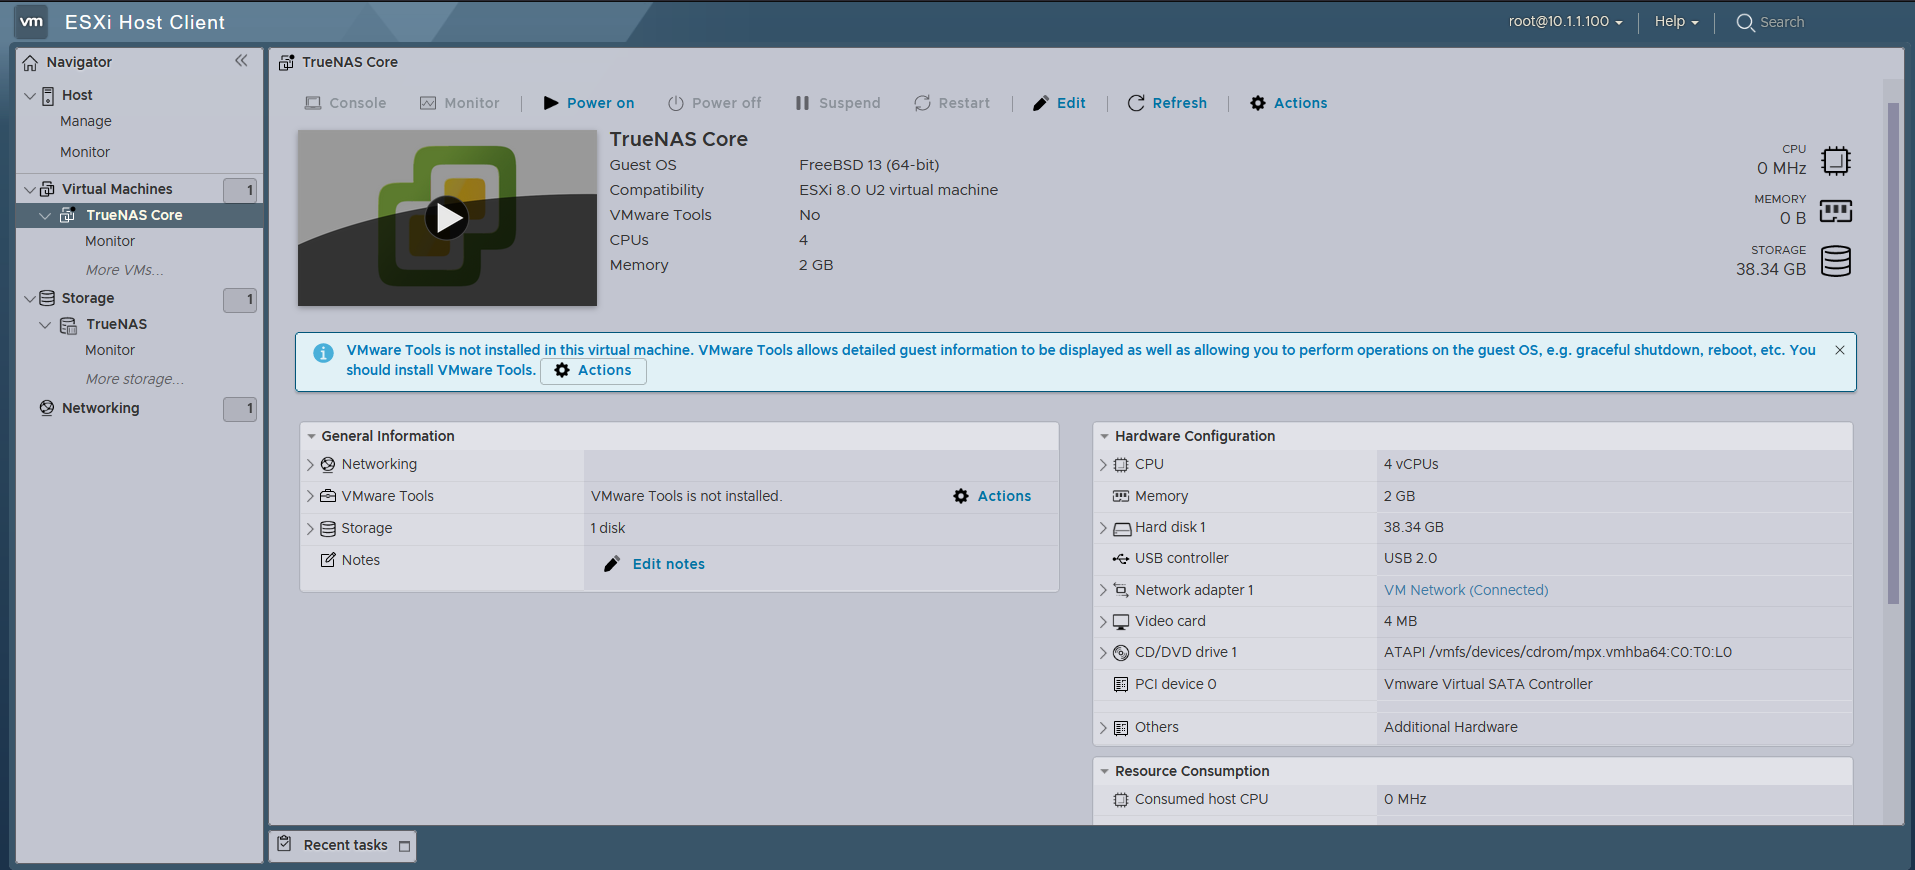Select Monitor under Host
Viewport: 1915px width, 870px height.
coord(85,152)
